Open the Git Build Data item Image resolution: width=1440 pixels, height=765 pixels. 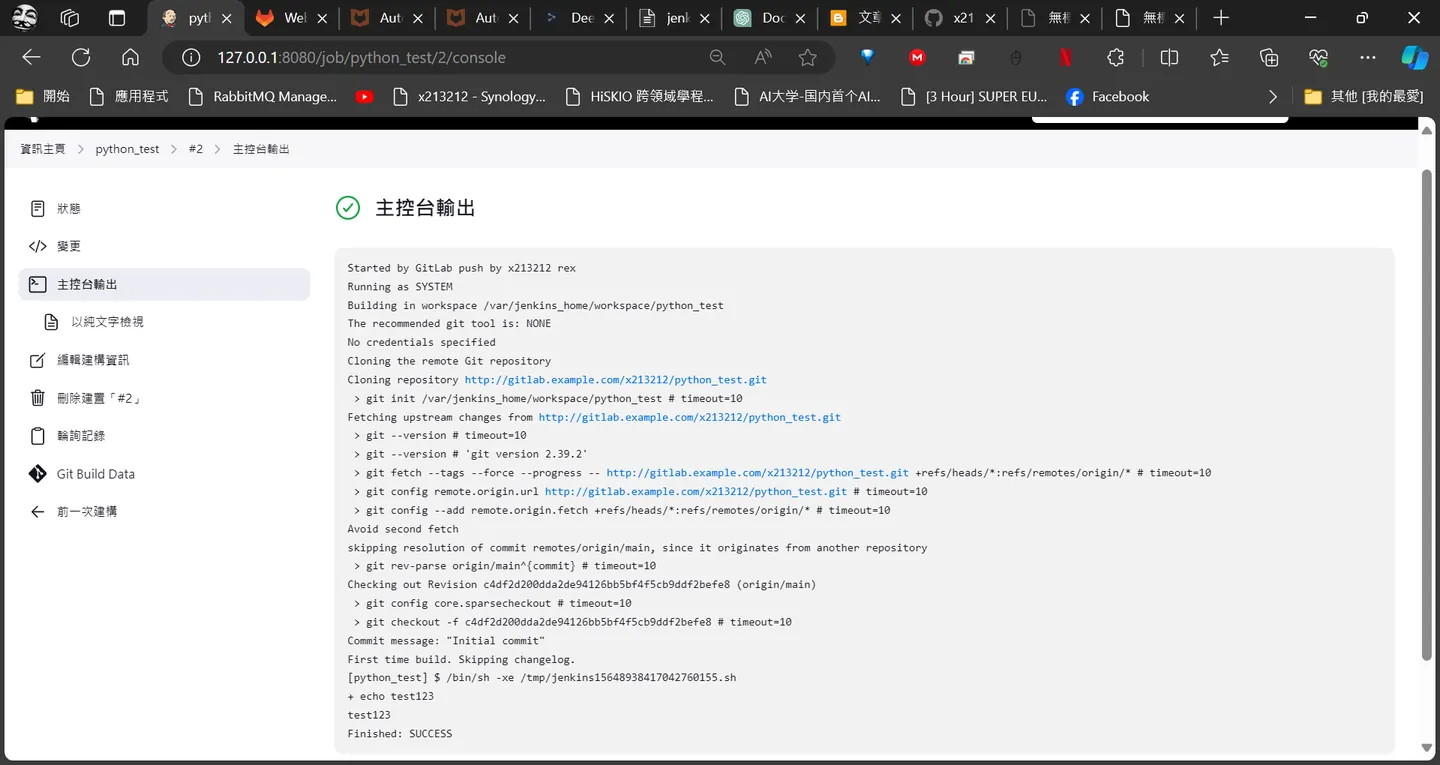96,474
